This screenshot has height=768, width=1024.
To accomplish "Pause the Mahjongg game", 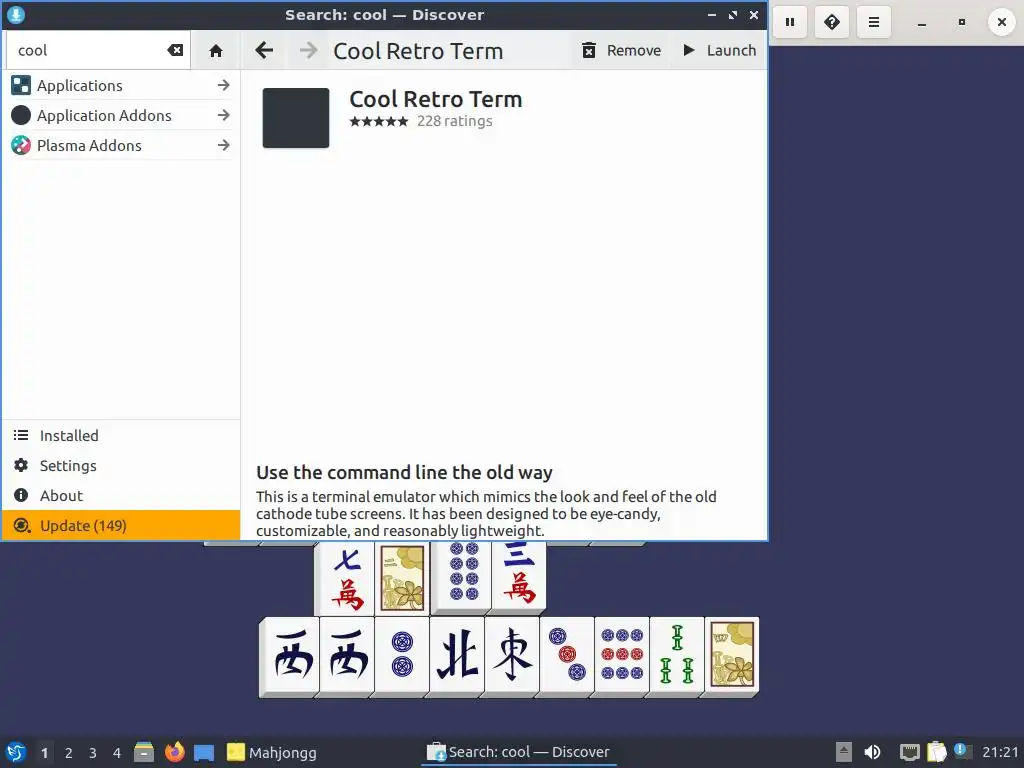I will 790,22.
